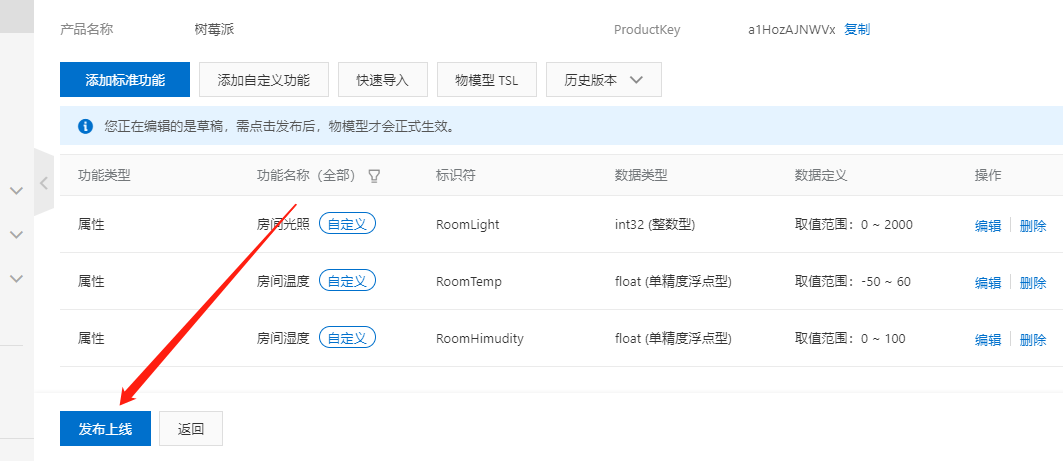
Task: Copy the ProductKey via 复制 link
Action: pyautogui.click(x=857, y=30)
